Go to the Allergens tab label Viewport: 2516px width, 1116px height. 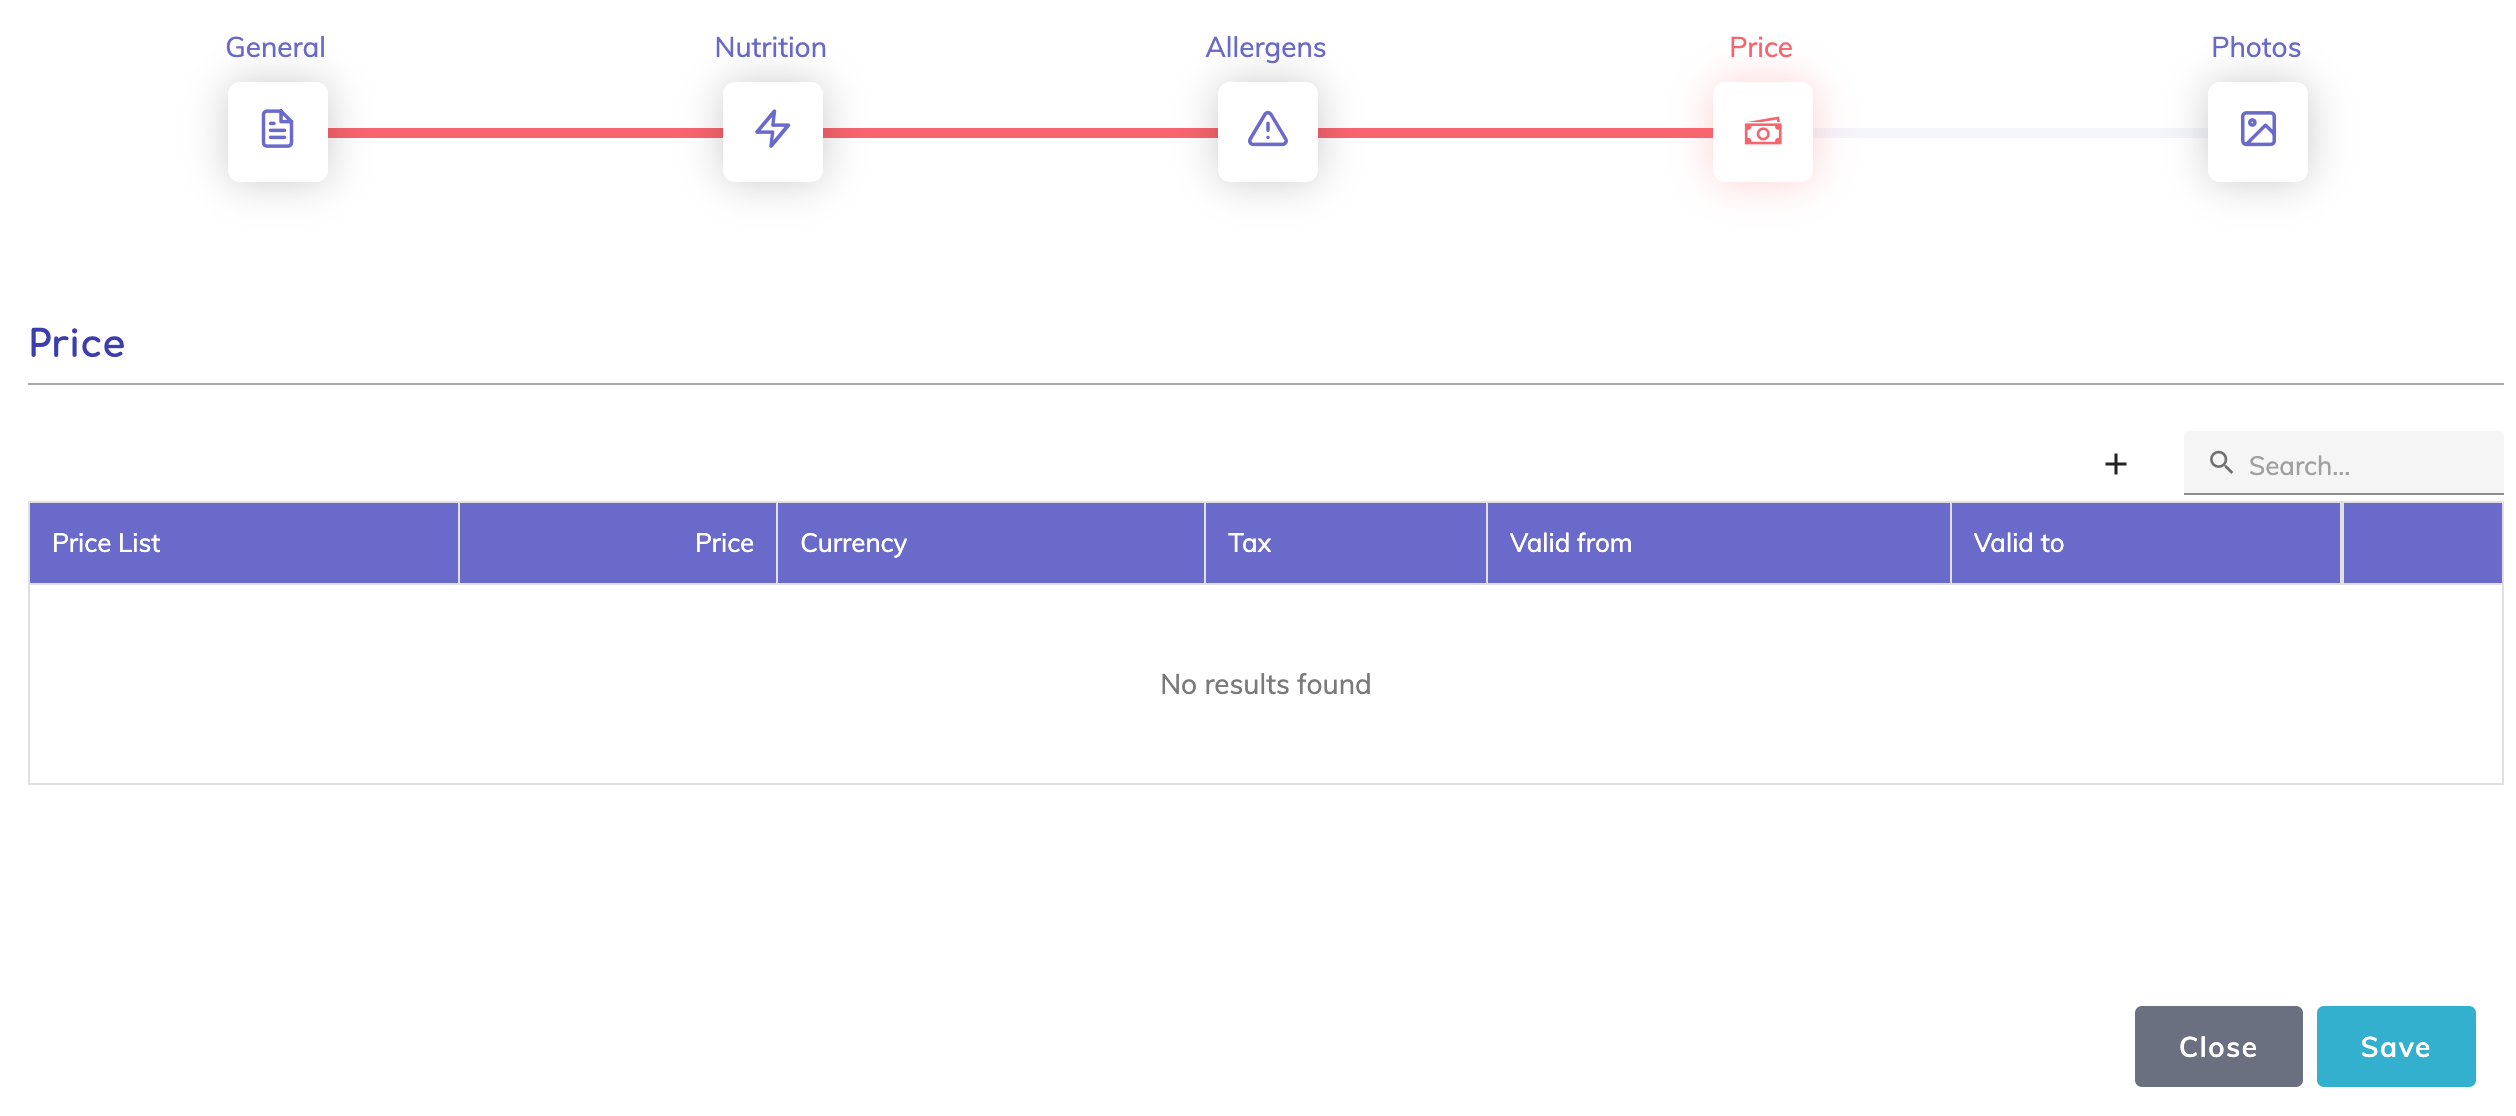[x=1265, y=47]
